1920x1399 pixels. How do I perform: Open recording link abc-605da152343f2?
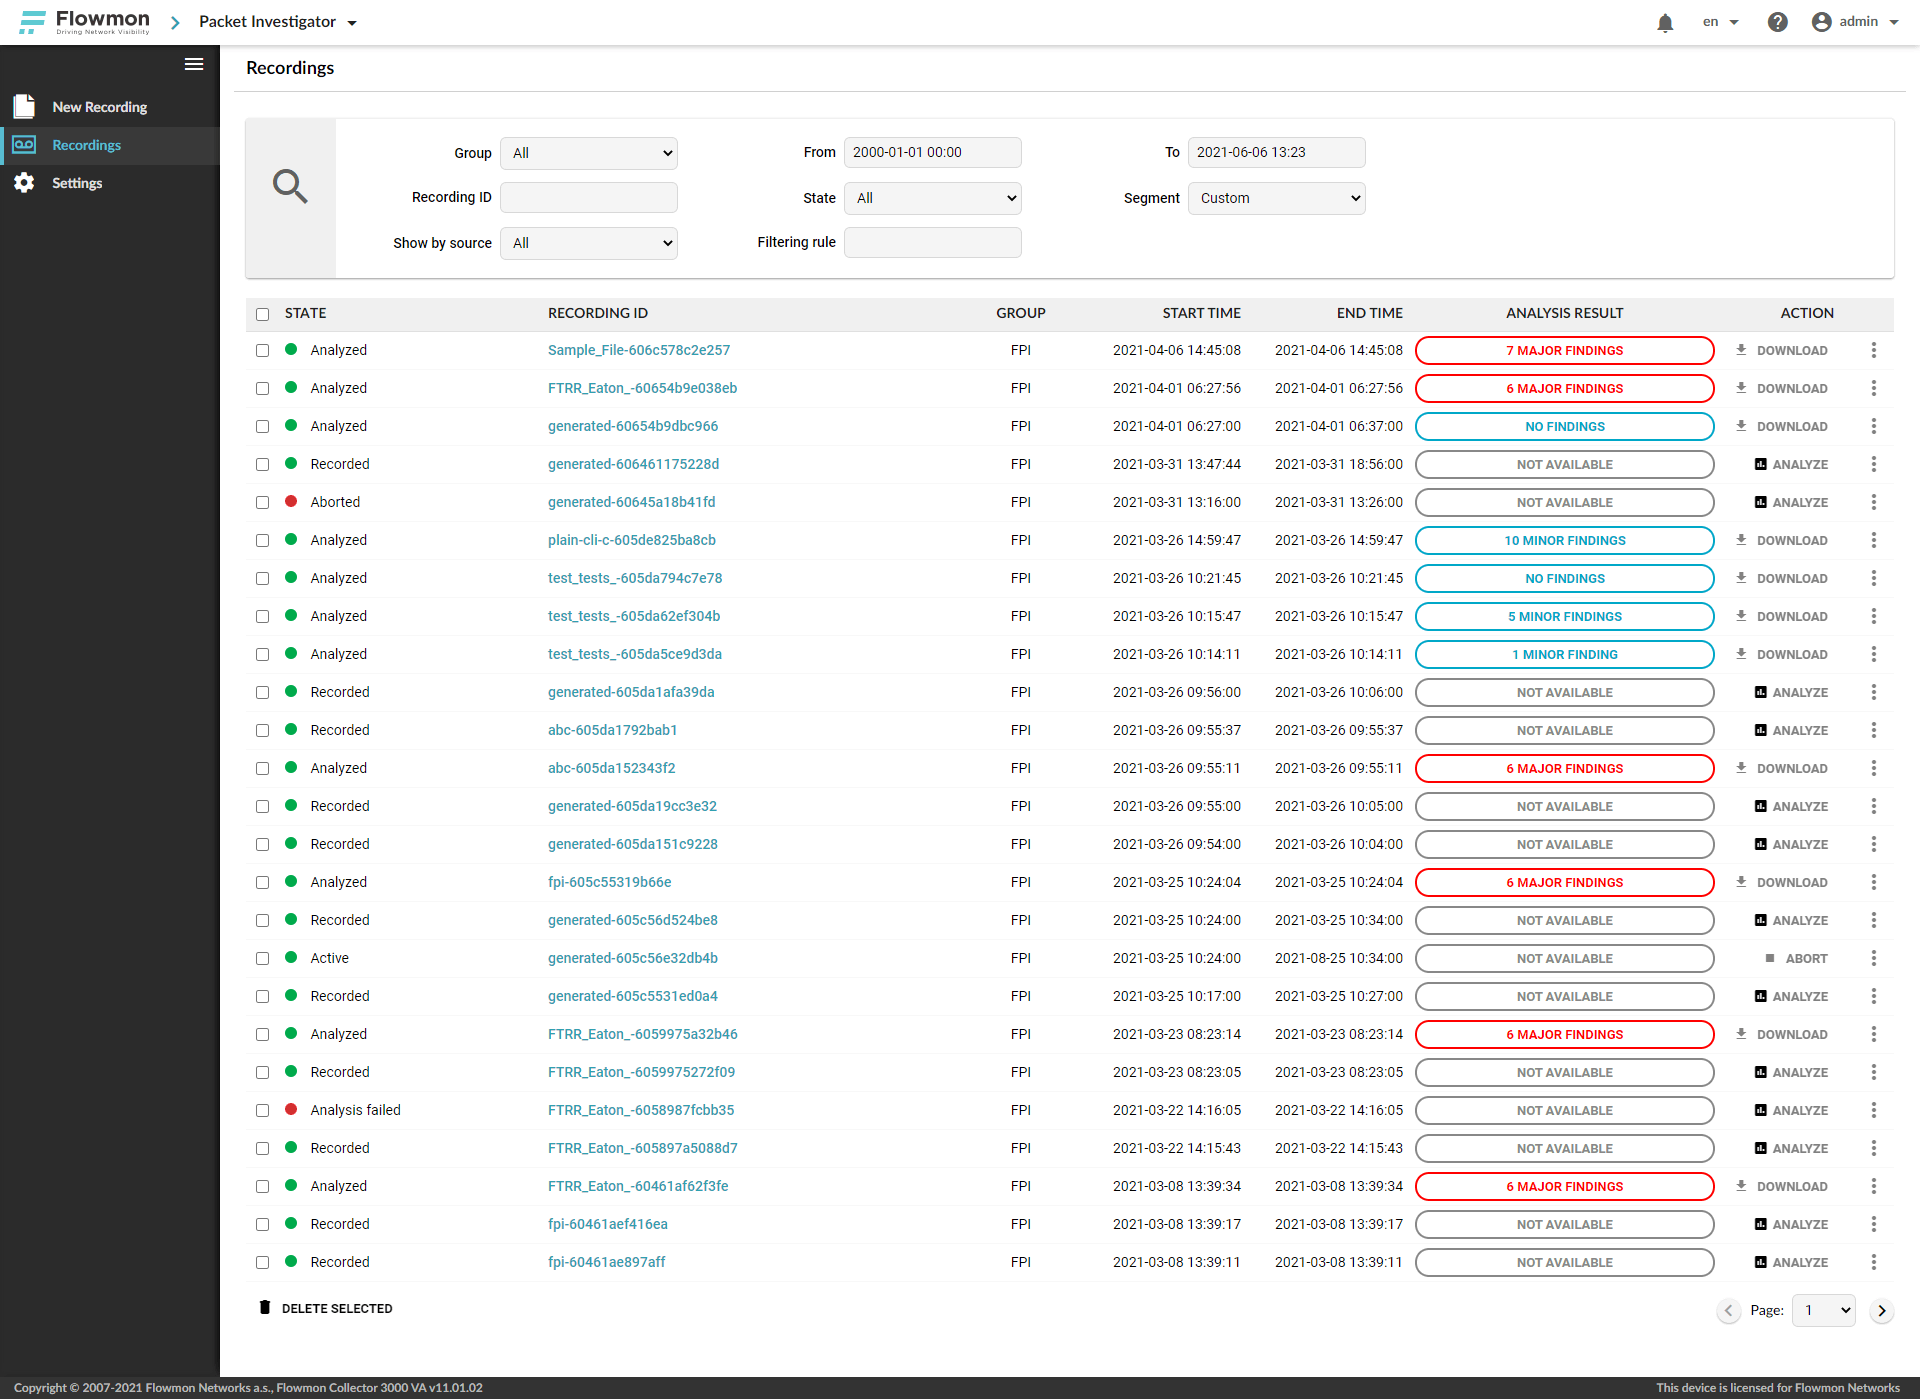611,768
